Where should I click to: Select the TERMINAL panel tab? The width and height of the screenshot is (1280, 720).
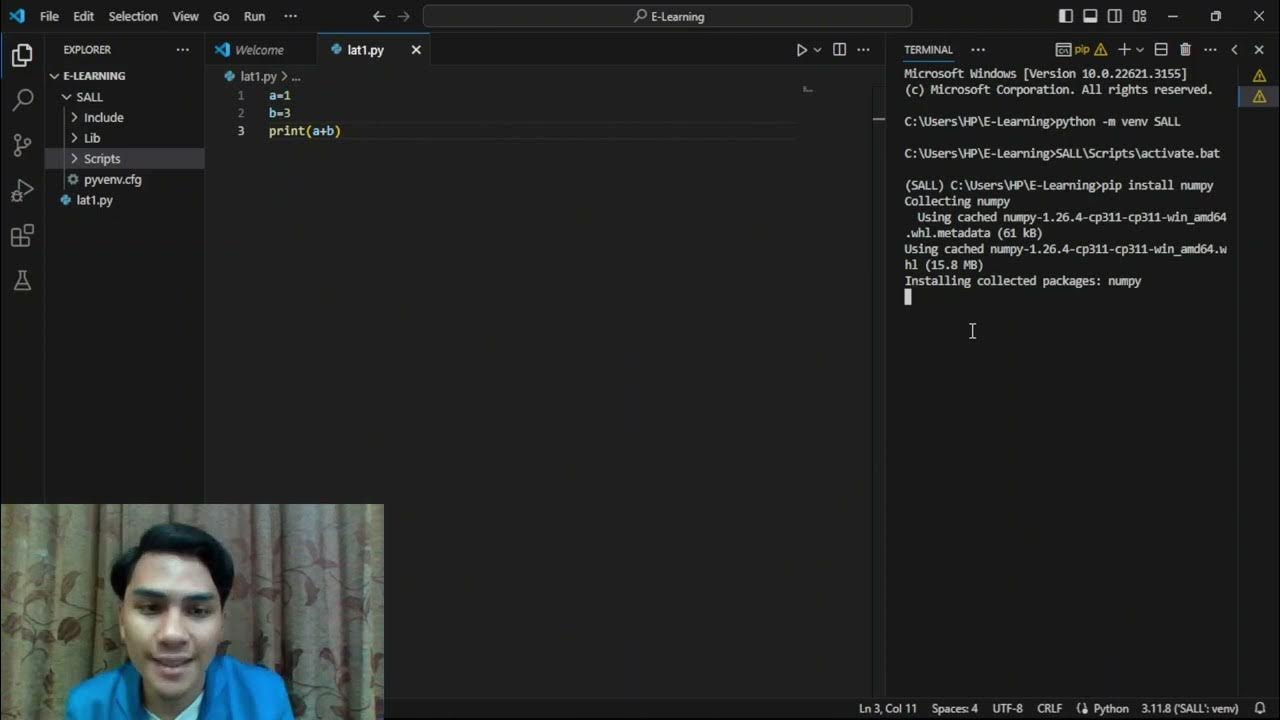tap(928, 50)
